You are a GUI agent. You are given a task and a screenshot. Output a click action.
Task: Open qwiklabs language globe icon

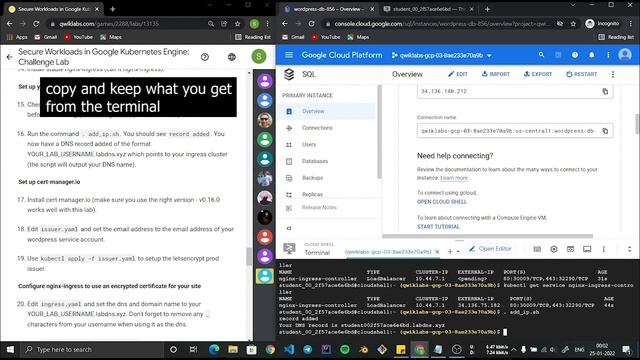point(232,57)
